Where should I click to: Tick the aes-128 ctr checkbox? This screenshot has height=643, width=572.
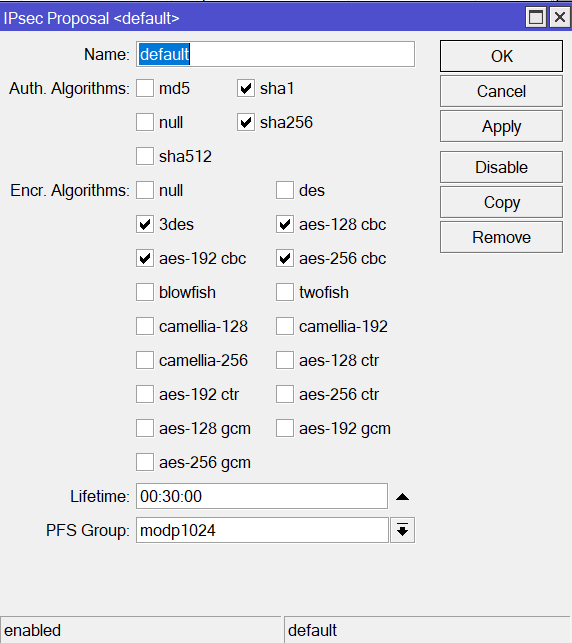click(x=285, y=360)
